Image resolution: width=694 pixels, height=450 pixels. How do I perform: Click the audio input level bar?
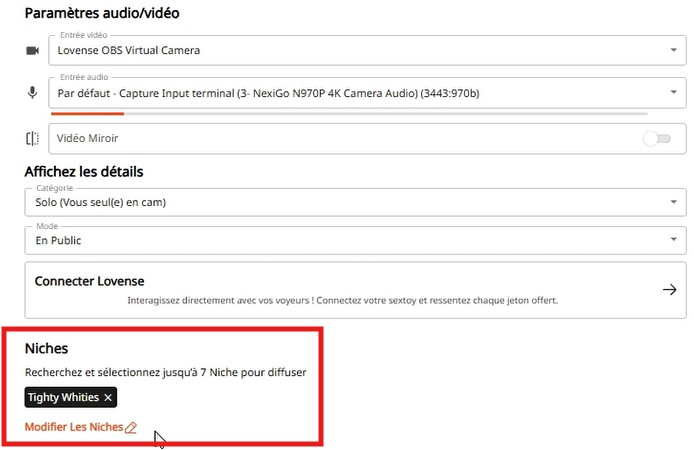click(349, 114)
